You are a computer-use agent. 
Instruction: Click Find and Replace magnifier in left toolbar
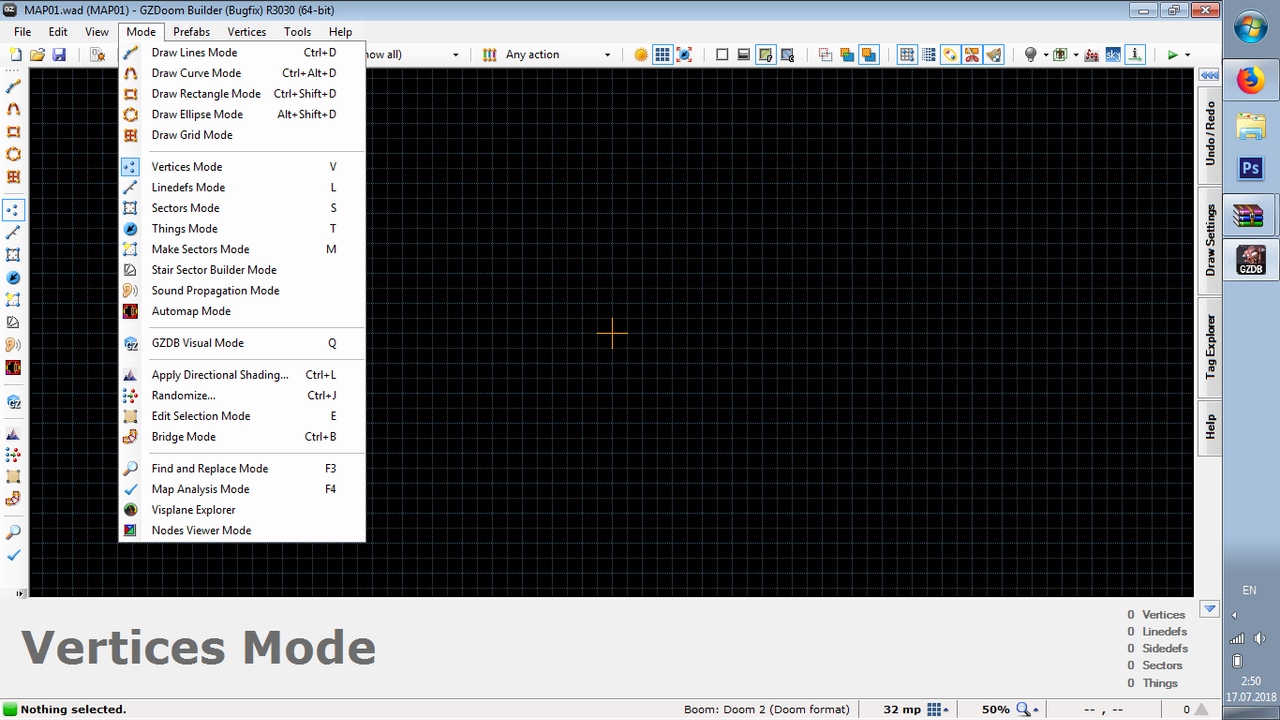coord(14,532)
